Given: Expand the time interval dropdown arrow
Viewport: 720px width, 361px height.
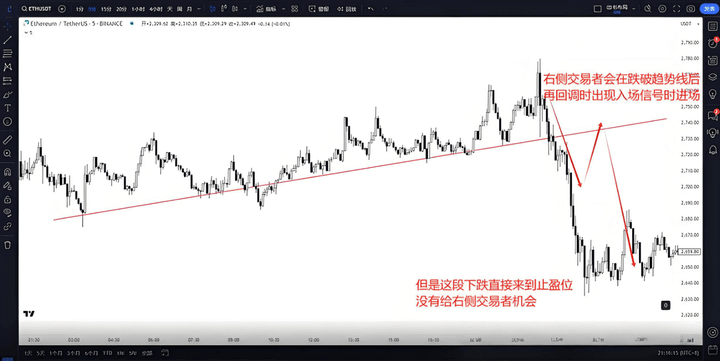Looking at the screenshot, I should point(199,9).
